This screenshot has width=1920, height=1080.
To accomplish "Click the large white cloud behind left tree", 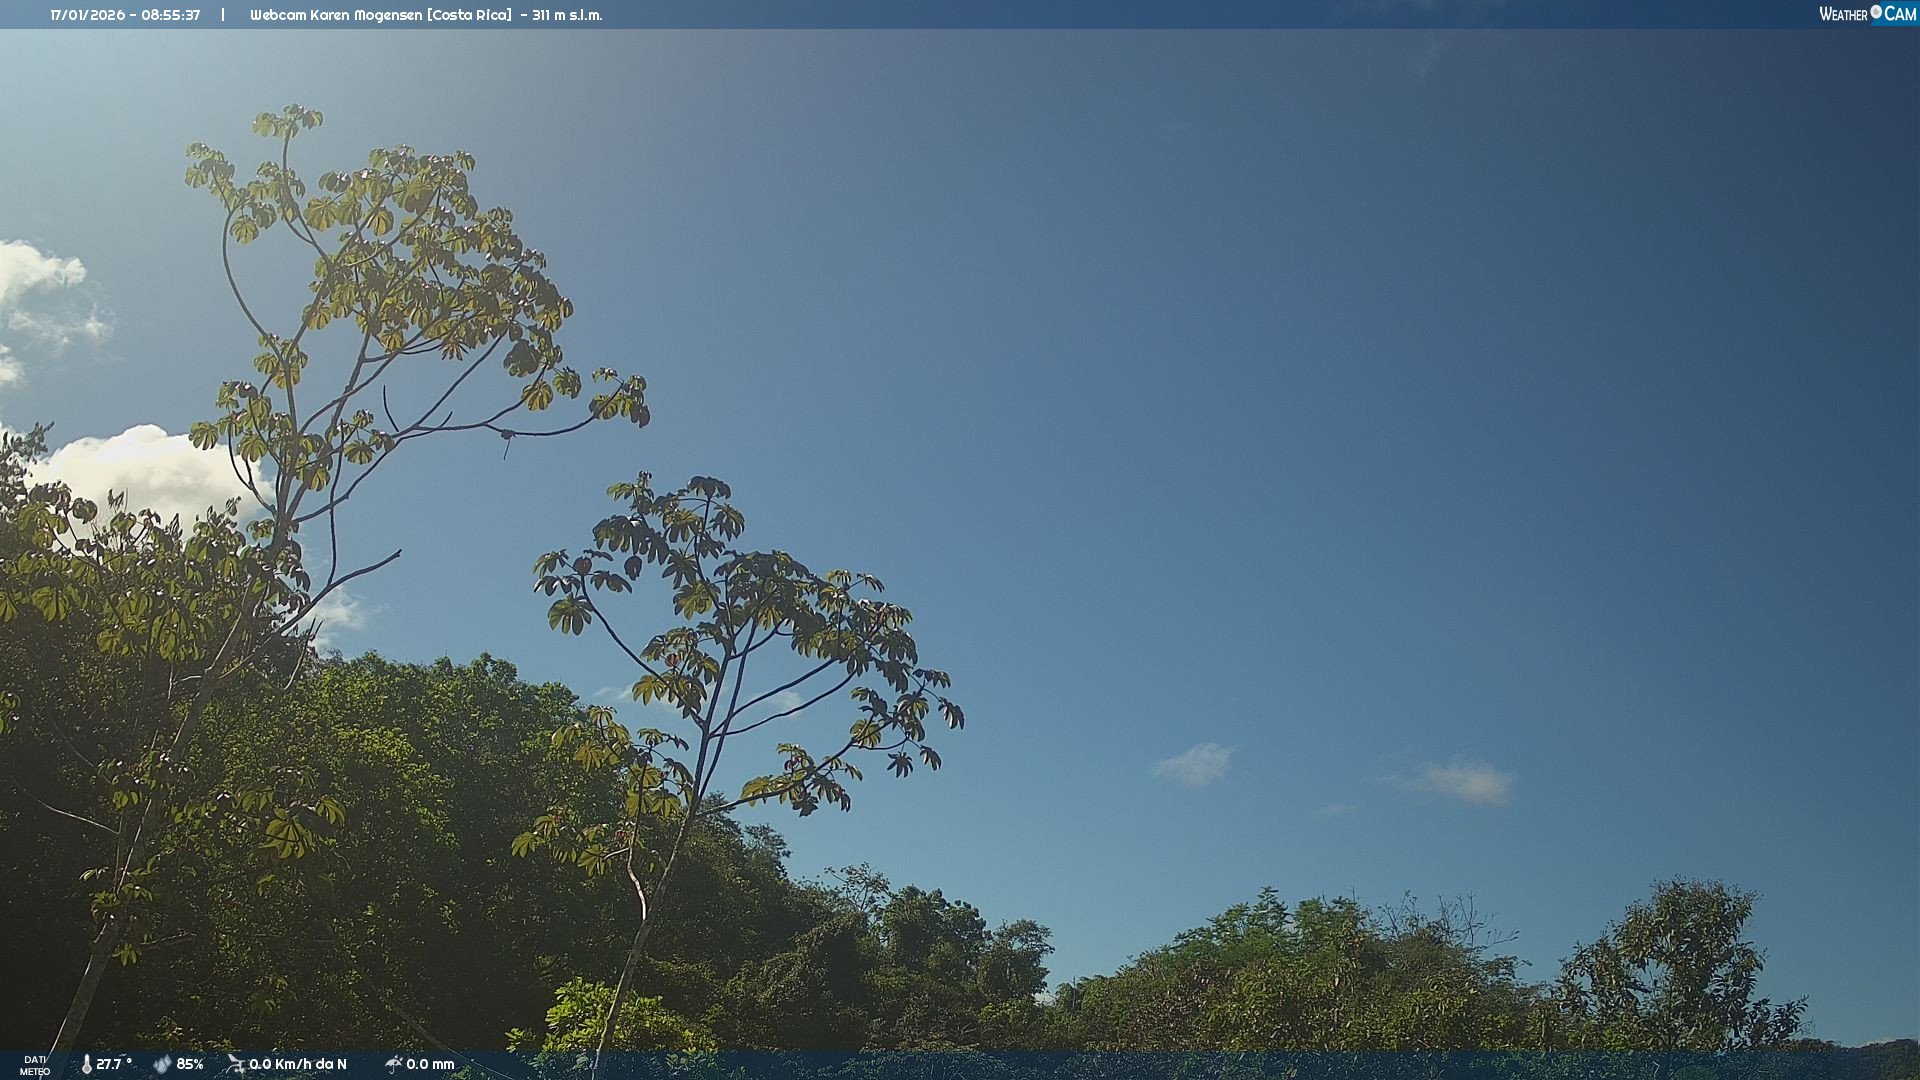I will [x=150, y=467].
